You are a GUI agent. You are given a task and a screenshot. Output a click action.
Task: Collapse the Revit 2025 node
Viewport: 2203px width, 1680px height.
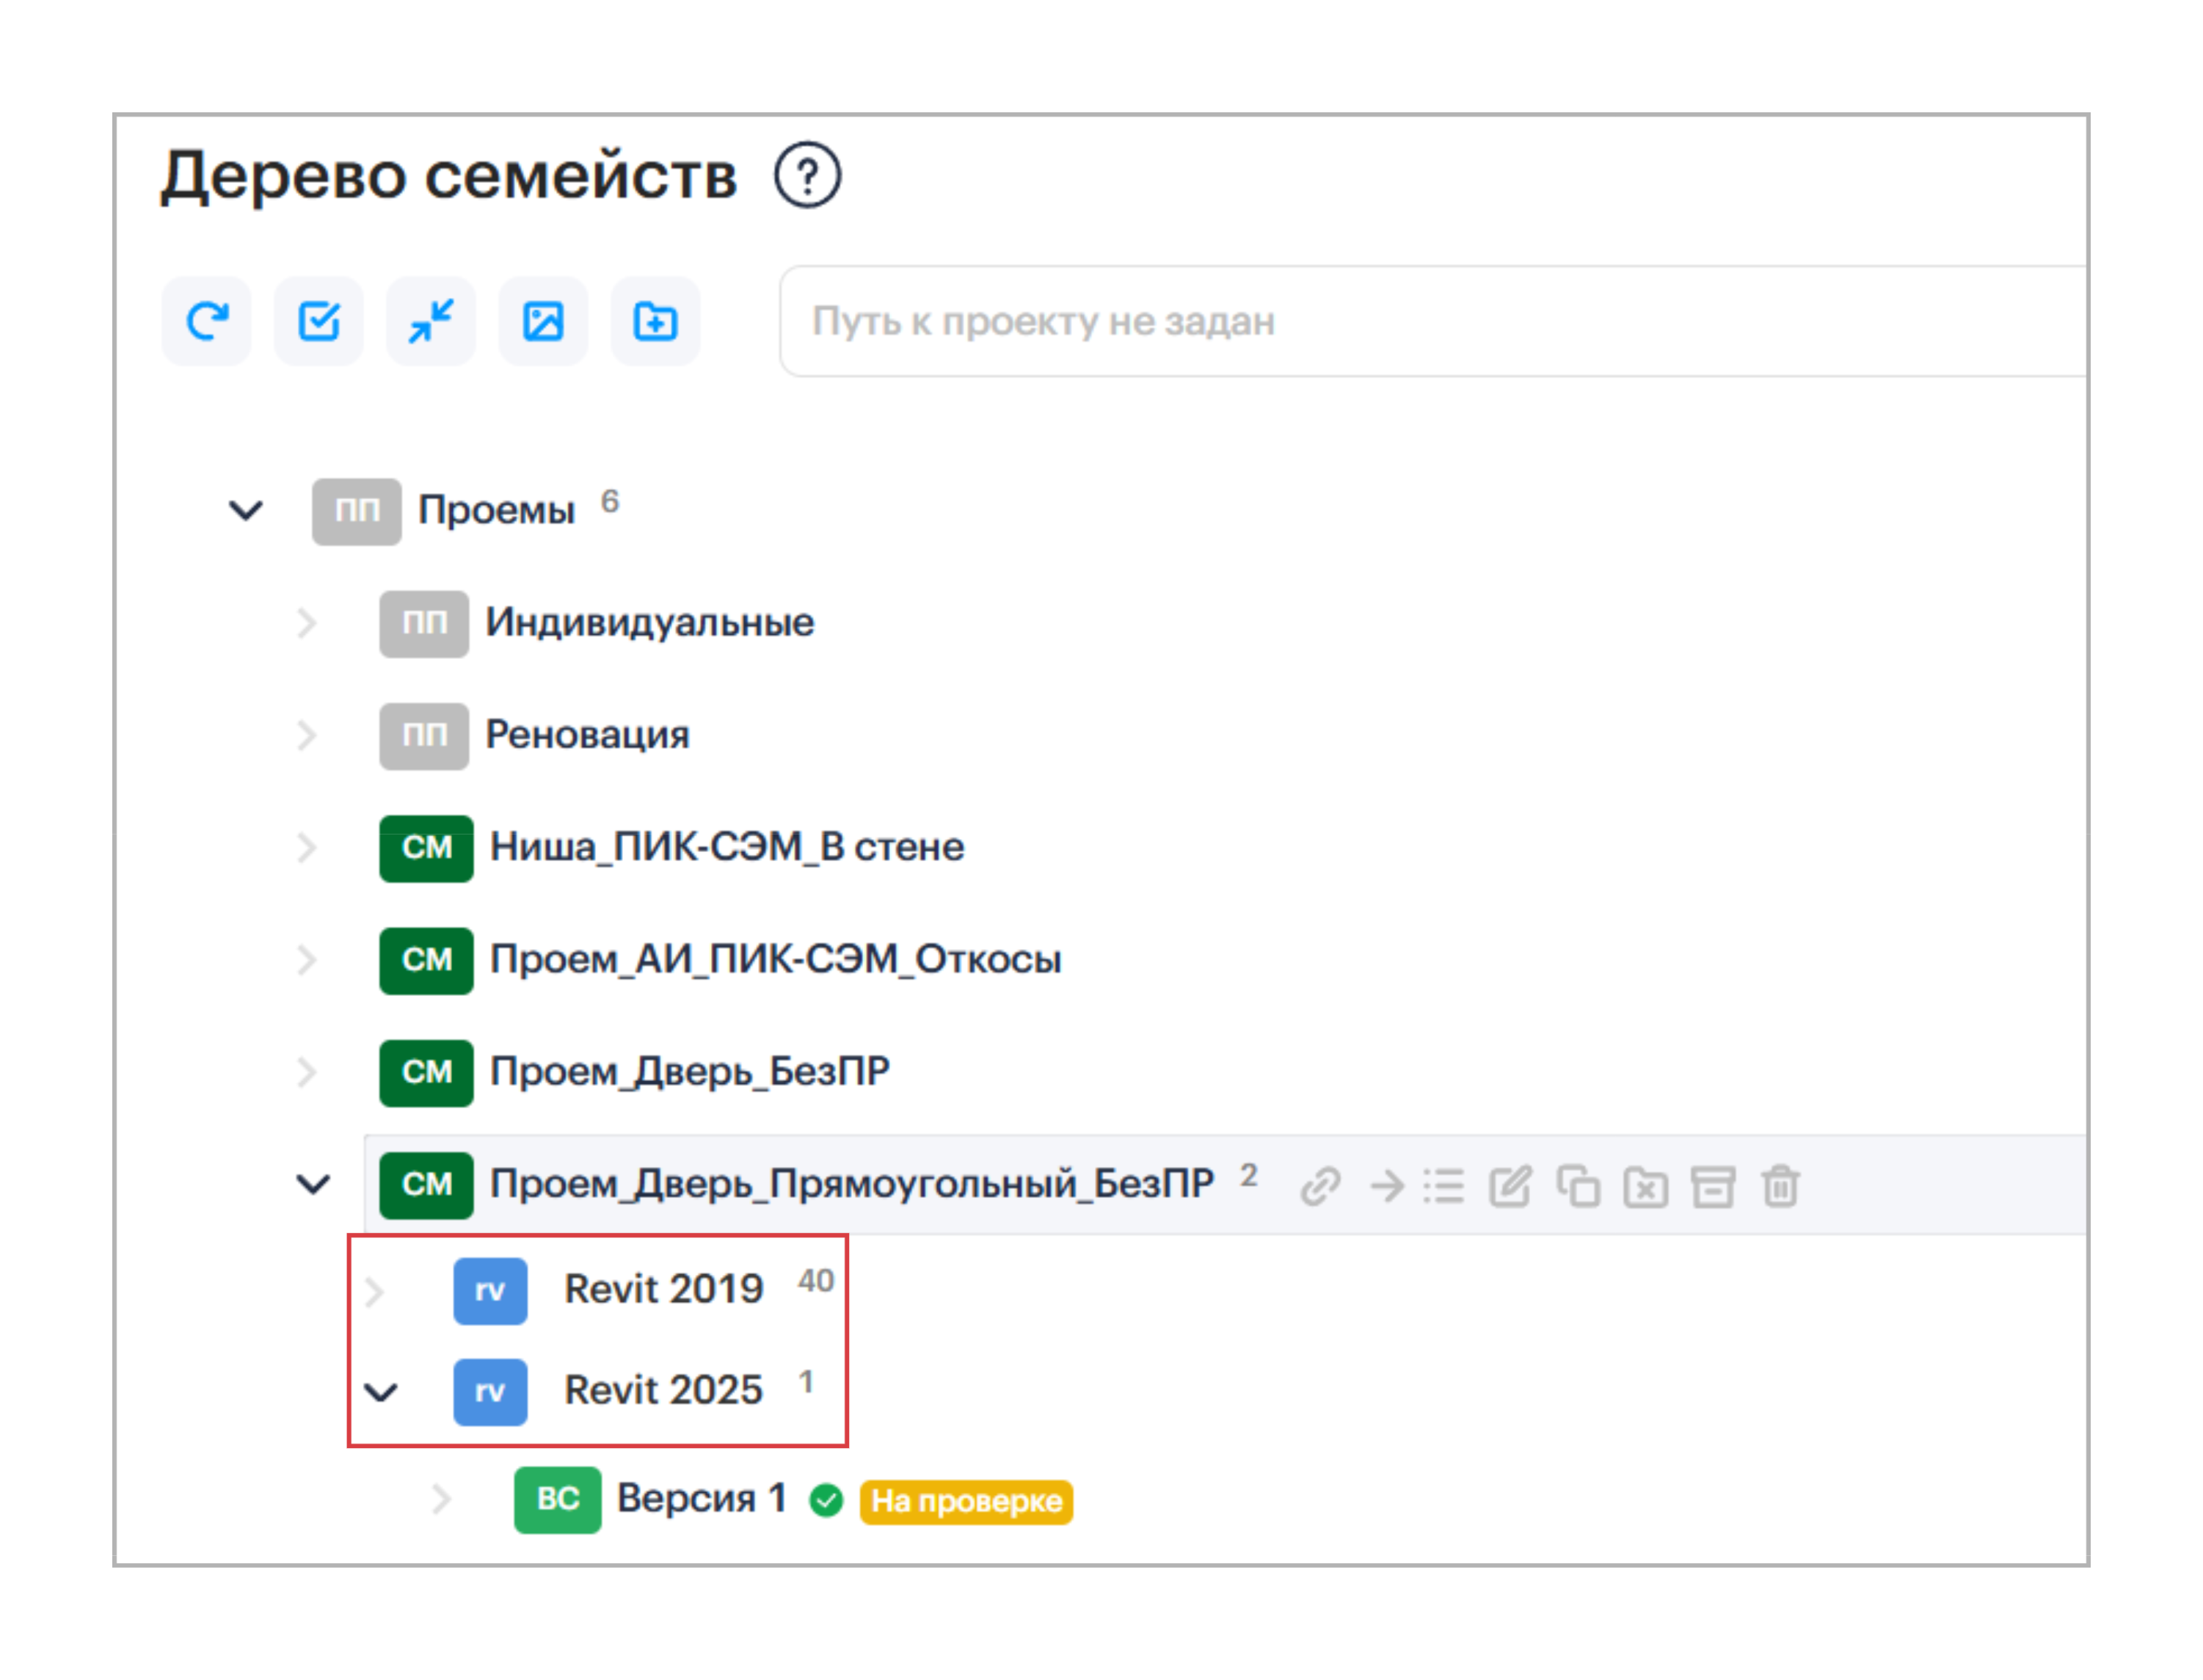[381, 1392]
